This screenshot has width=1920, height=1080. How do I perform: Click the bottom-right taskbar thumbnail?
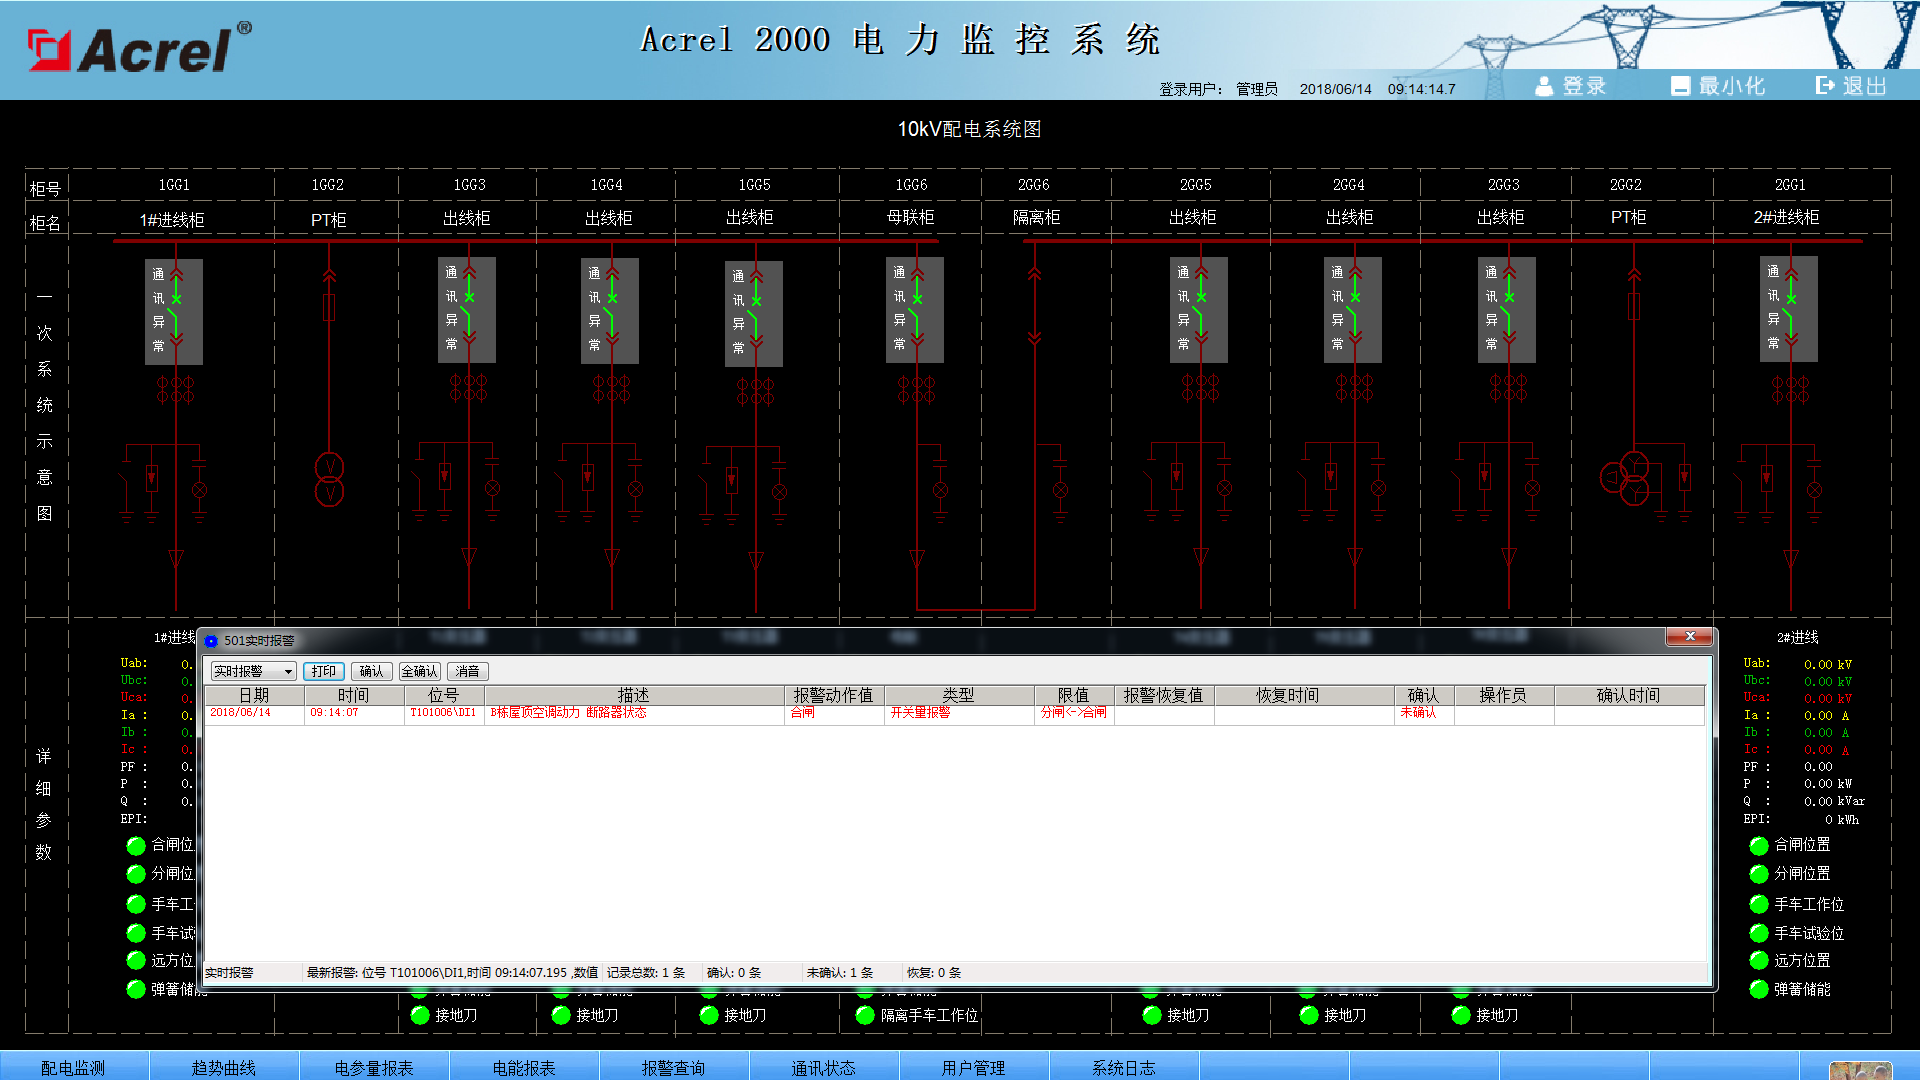pos(1861,1070)
